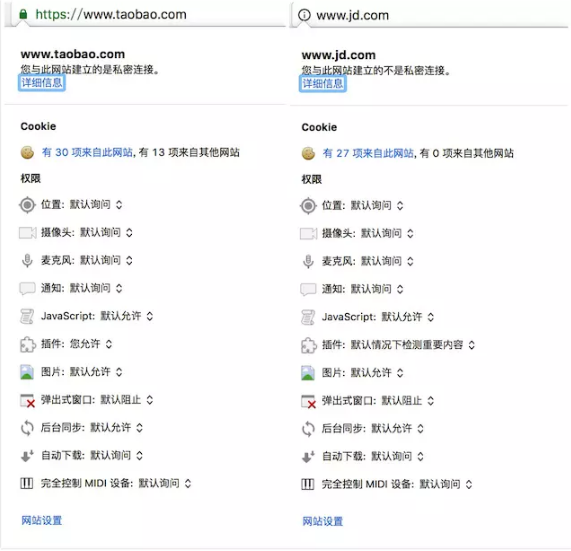Click the background sync icon in taobao panel
The width and height of the screenshot is (571, 551).
tap(27, 428)
